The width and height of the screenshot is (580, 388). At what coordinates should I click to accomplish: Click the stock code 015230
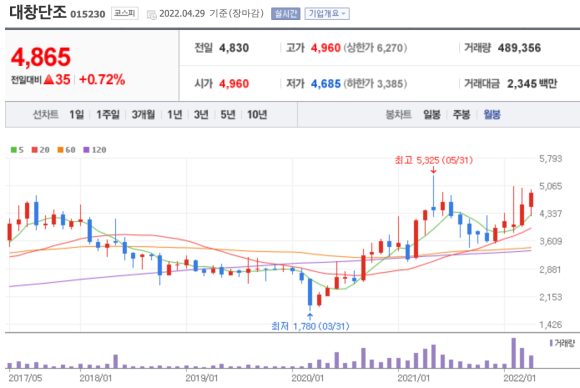click(88, 14)
